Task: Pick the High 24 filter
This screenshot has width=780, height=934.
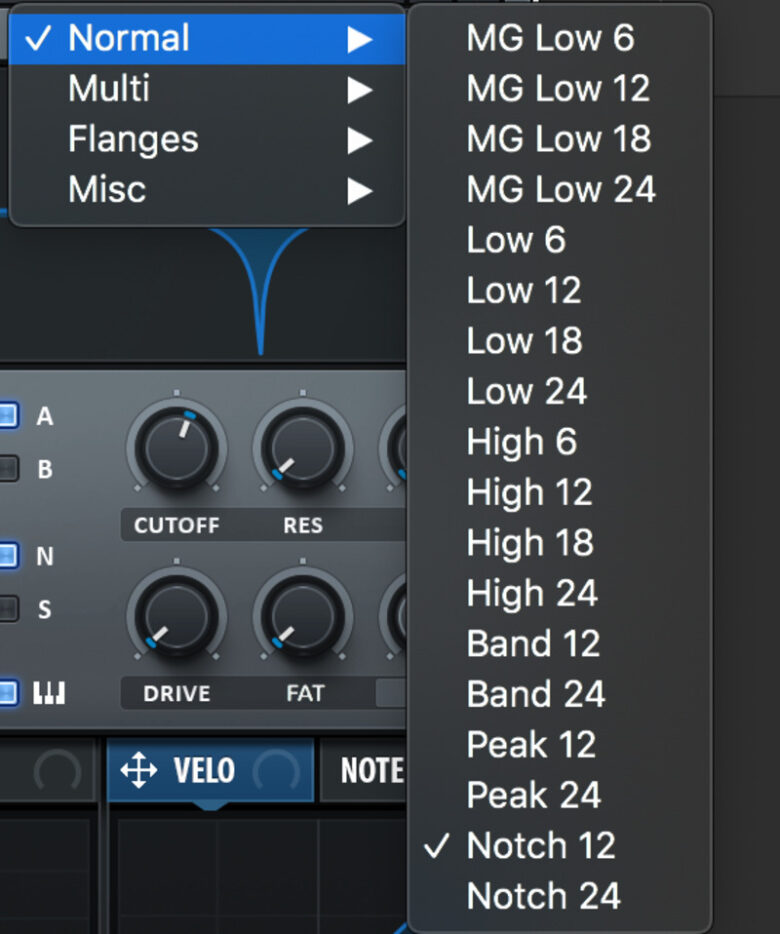Action: tap(560, 593)
